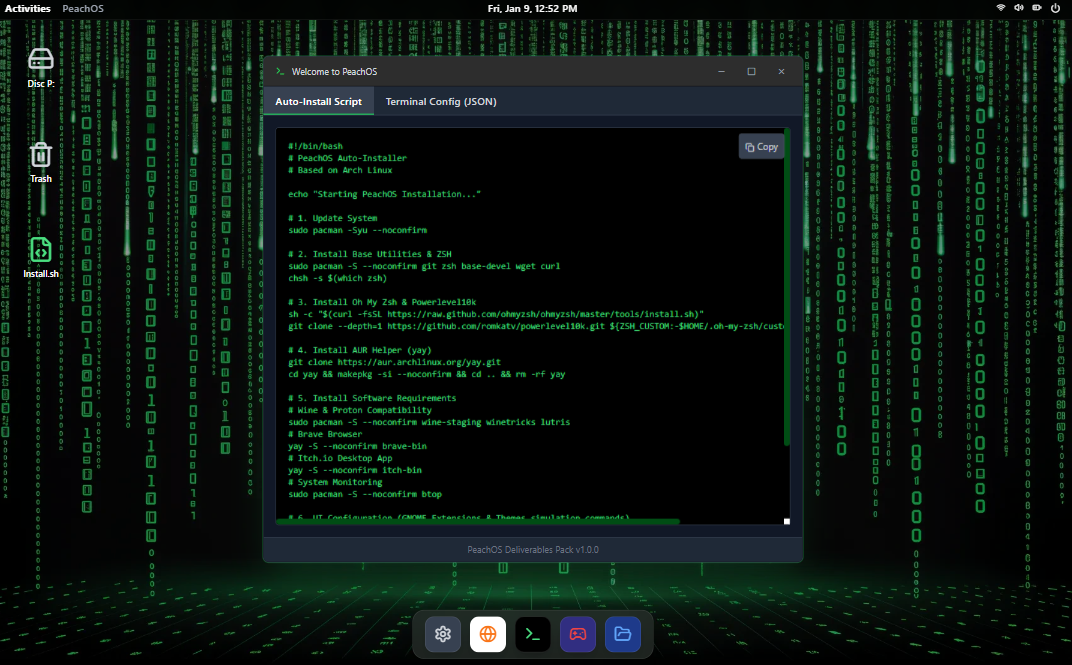The width and height of the screenshot is (1072, 665).
Task: Select the Install.sh file icon
Action: (40, 257)
